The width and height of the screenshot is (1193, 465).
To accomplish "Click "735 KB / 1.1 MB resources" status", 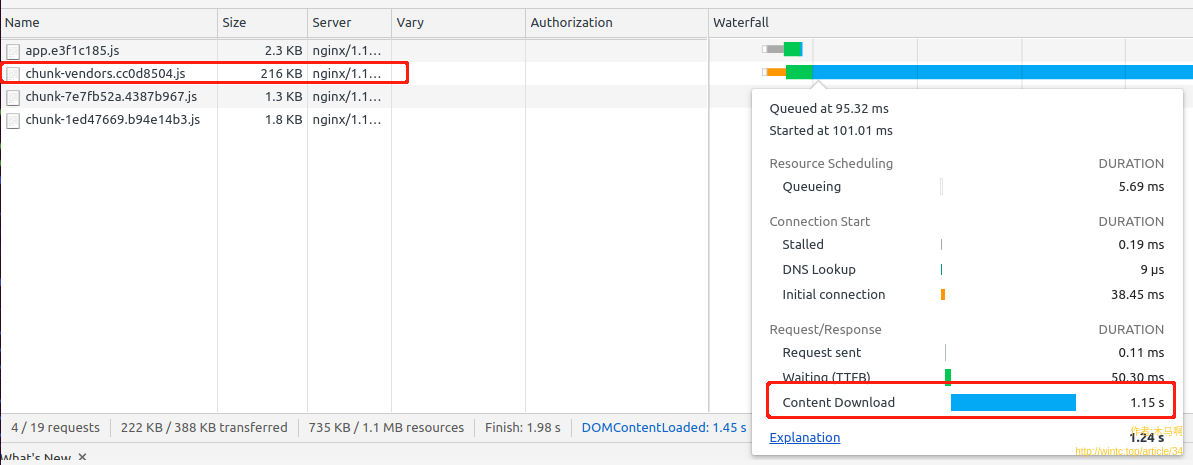I will click(x=386, y=428).
